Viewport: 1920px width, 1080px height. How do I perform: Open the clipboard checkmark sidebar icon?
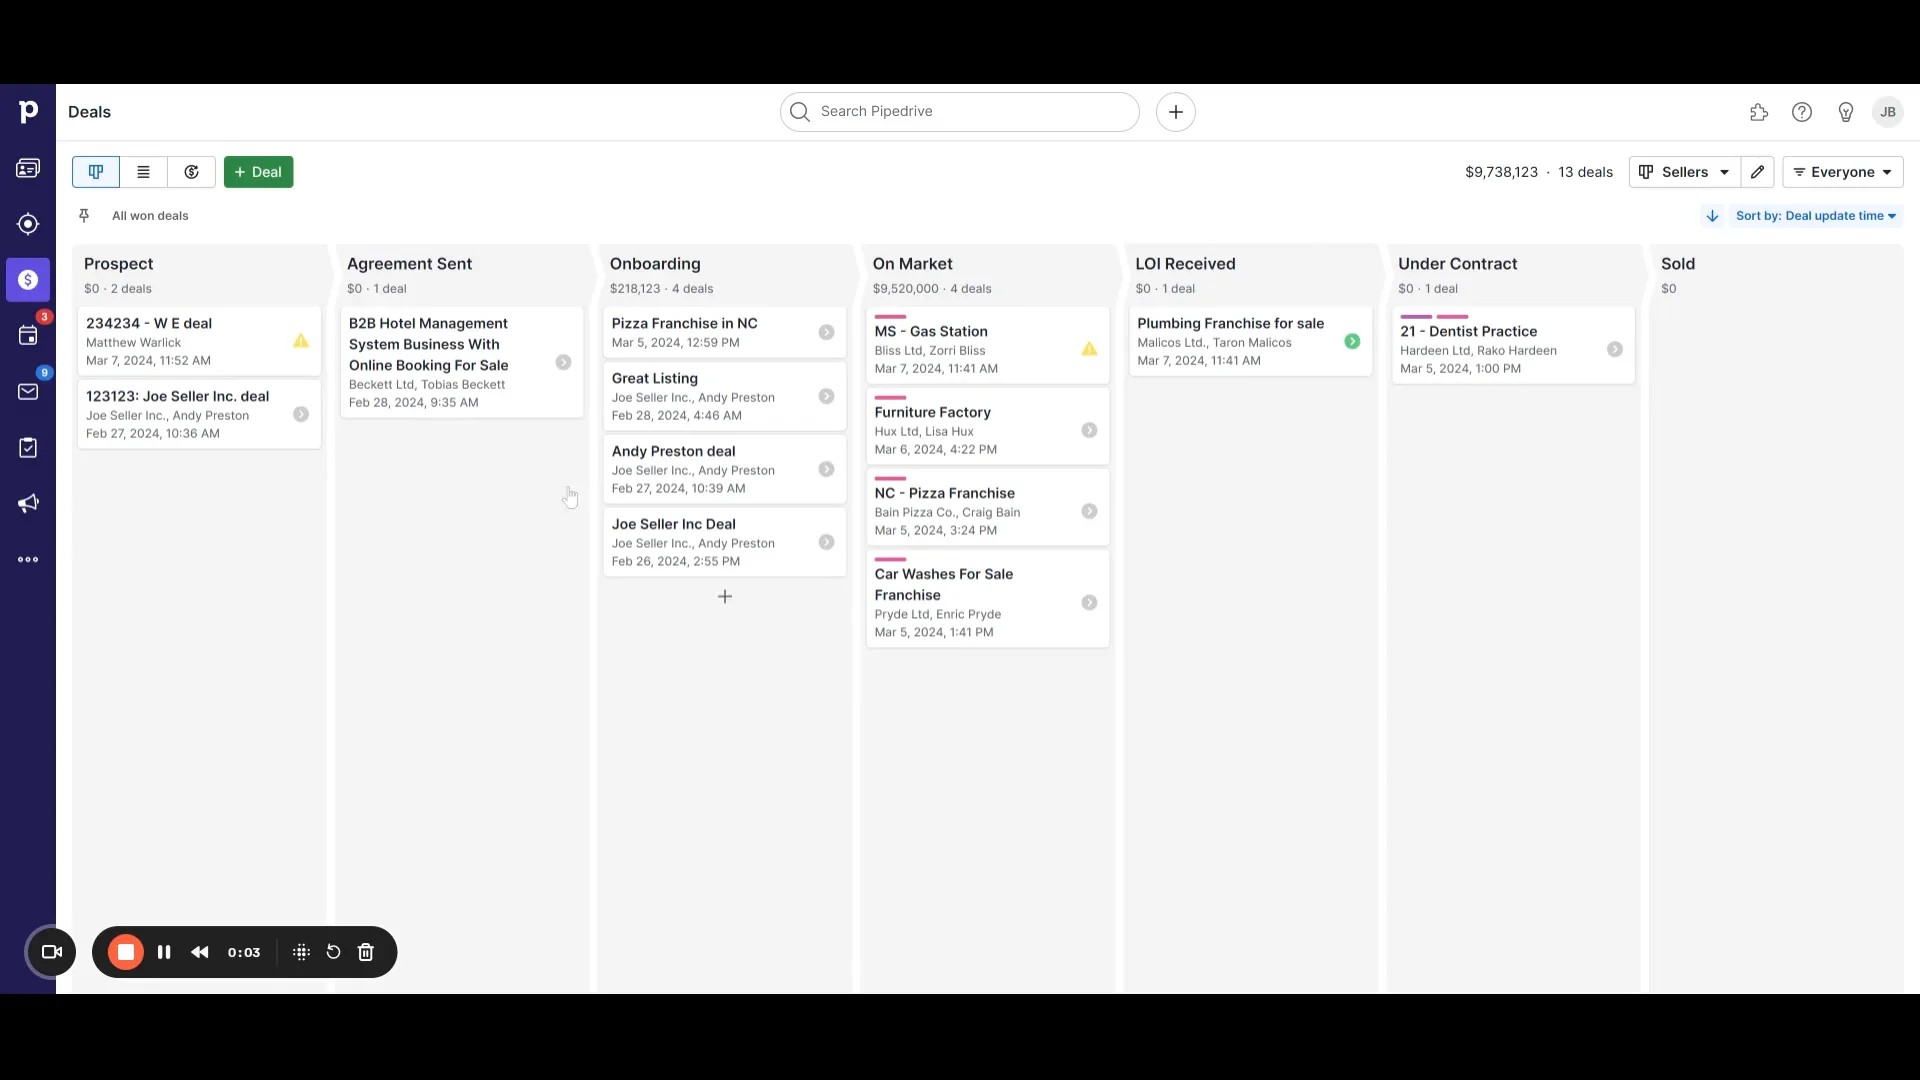click(x=28, y=448)
